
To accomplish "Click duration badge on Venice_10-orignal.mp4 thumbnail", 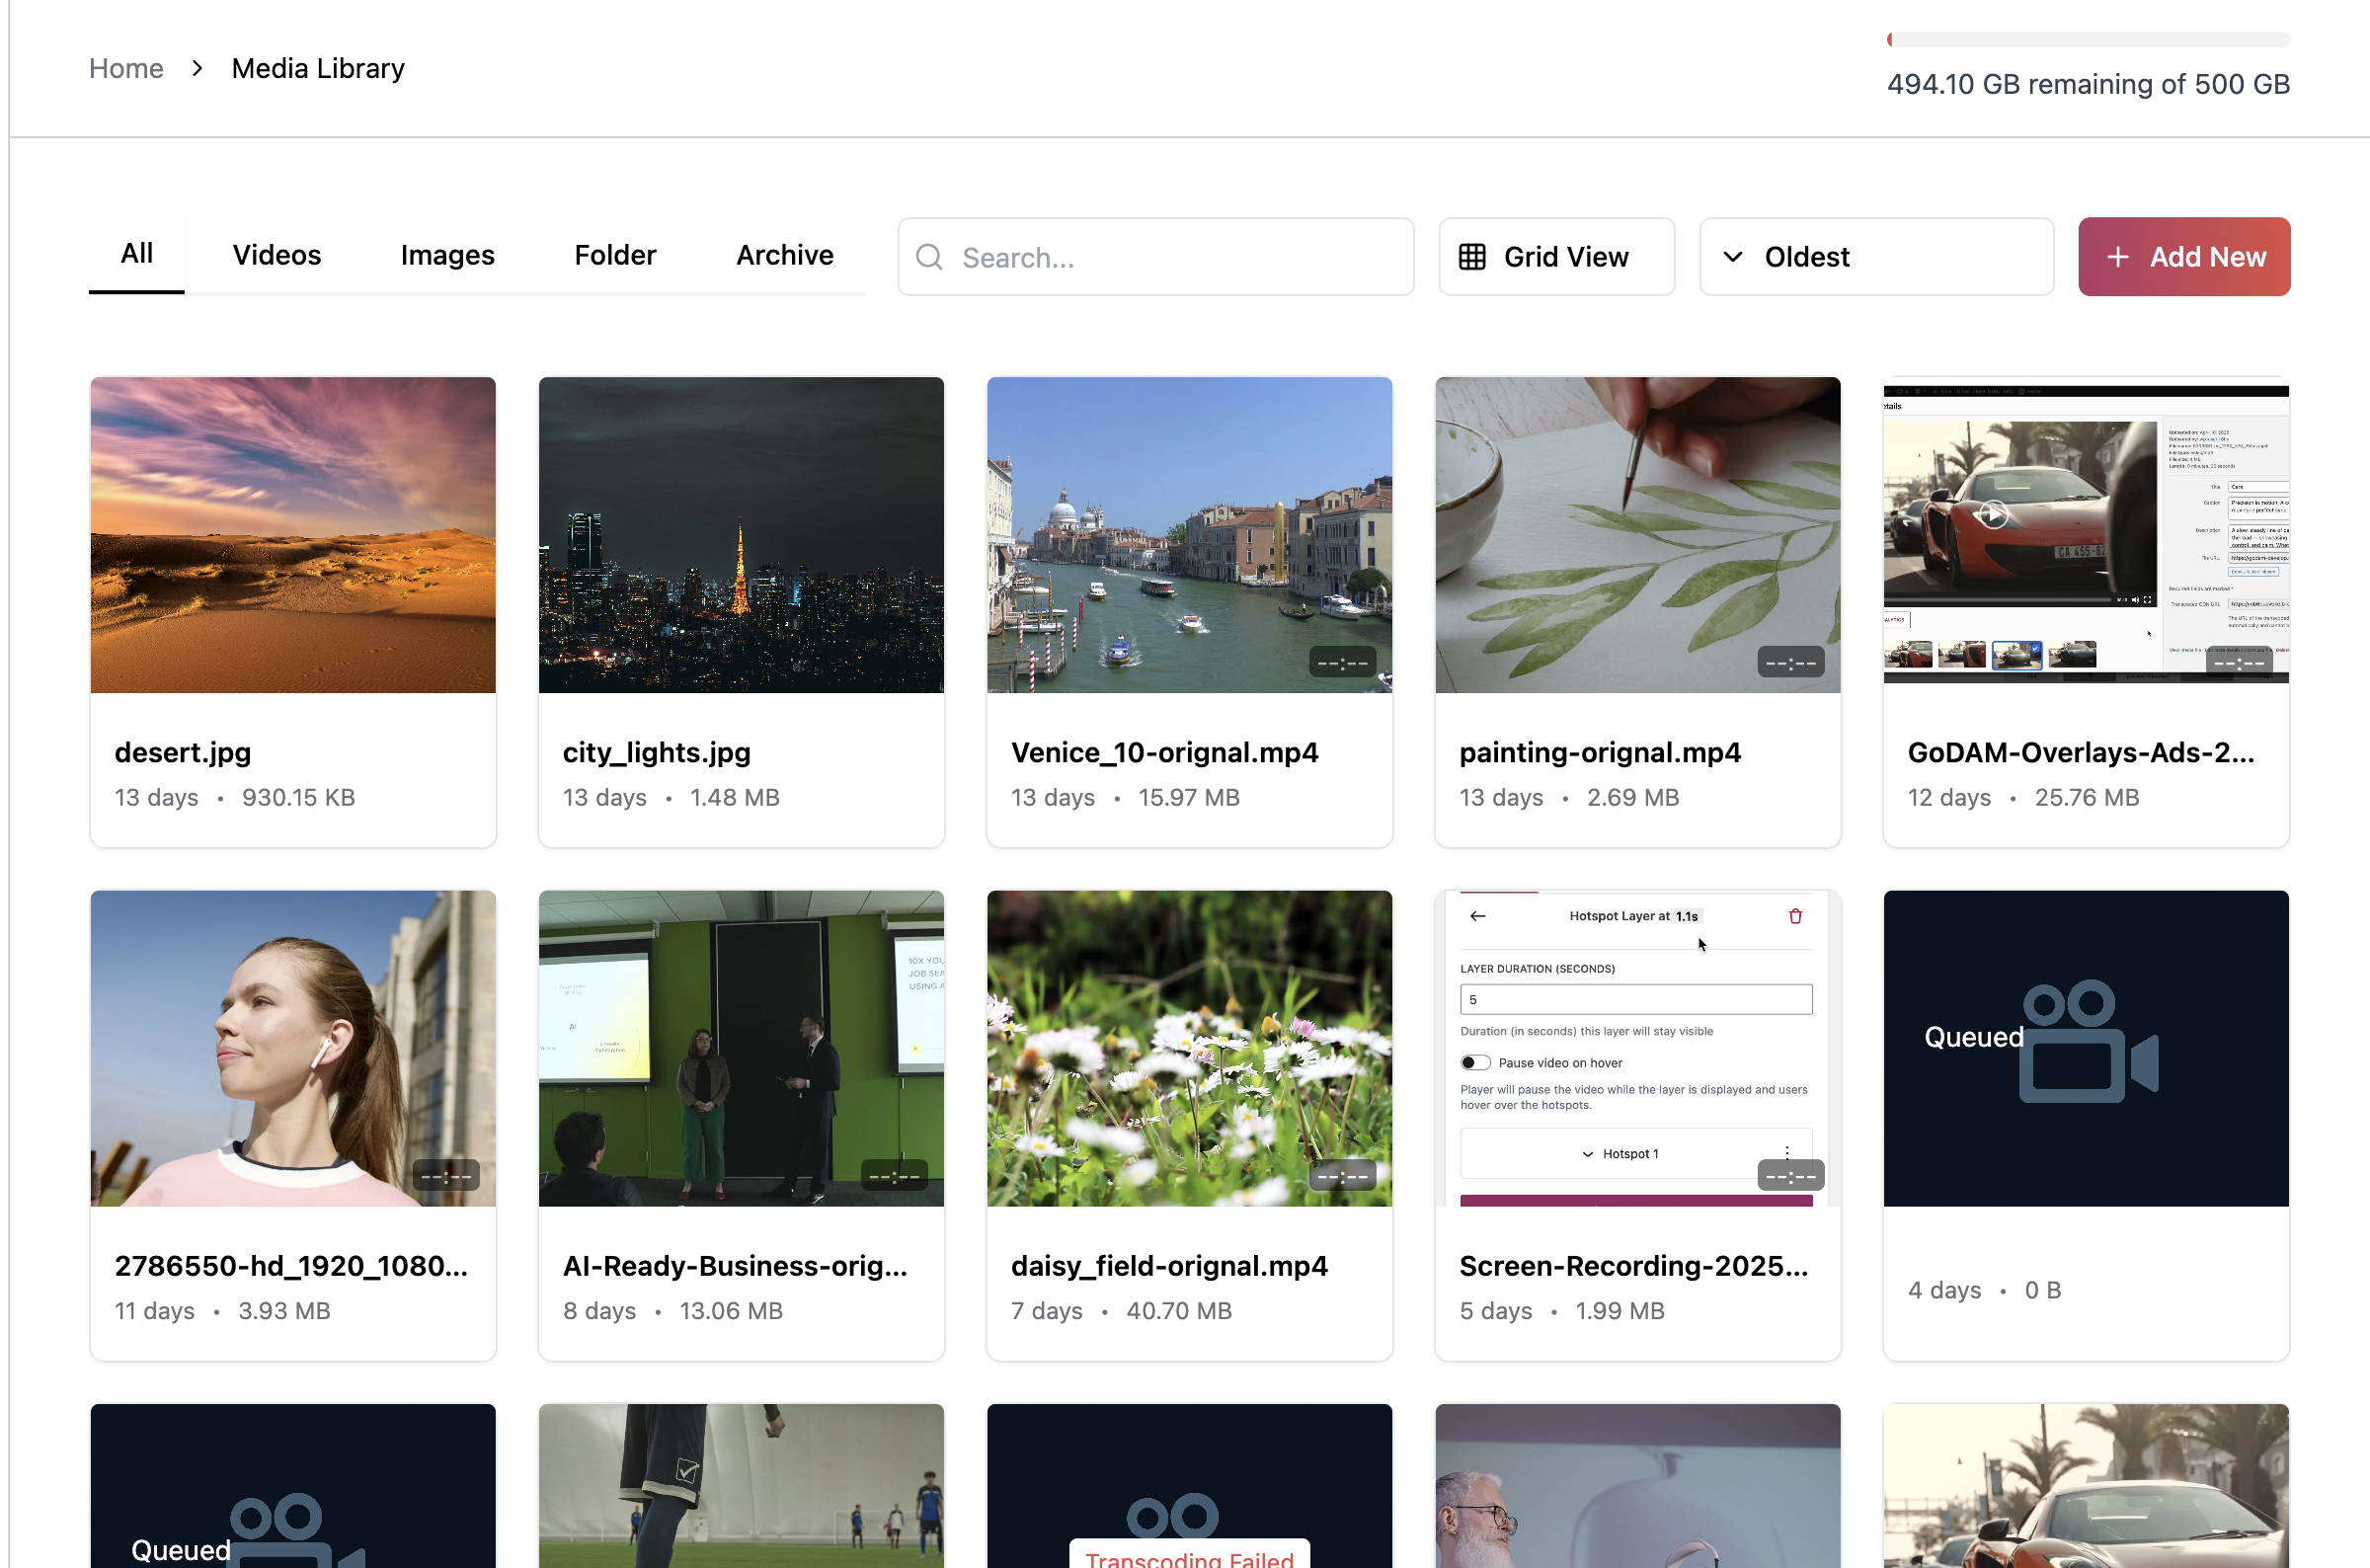I will [1342, 662].
